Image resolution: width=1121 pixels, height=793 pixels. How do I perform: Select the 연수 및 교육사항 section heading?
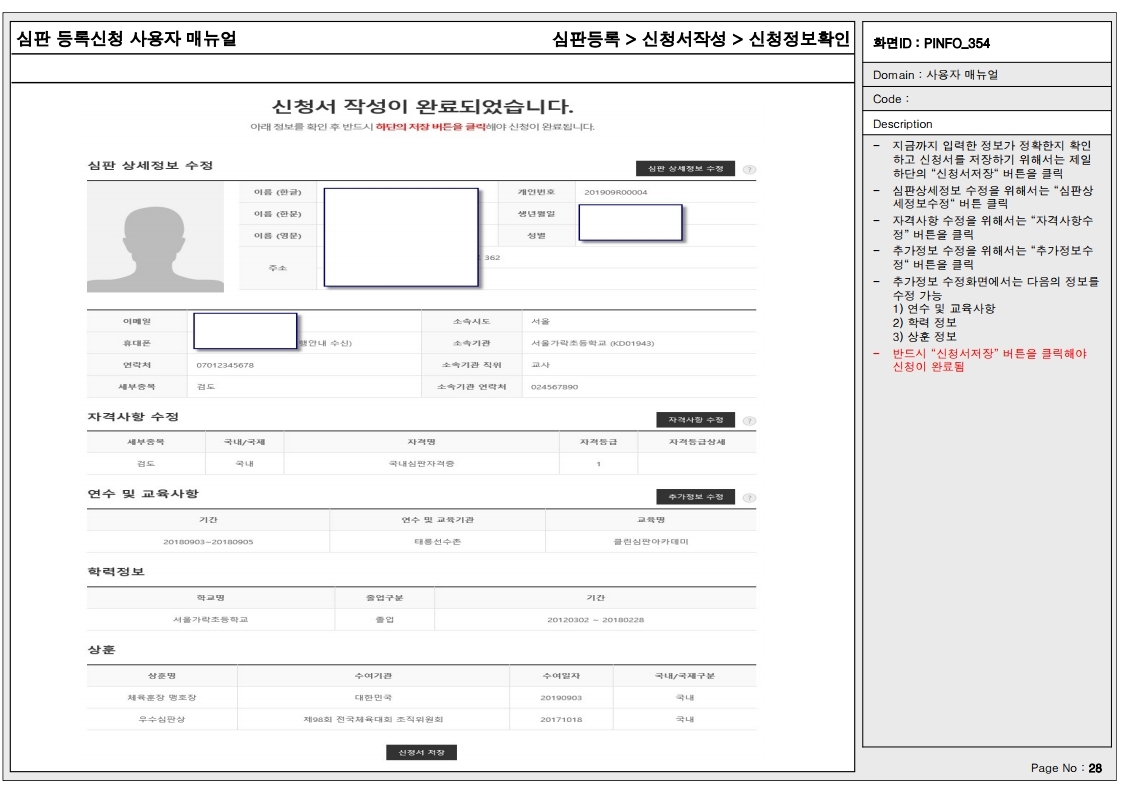pos(143,493)
